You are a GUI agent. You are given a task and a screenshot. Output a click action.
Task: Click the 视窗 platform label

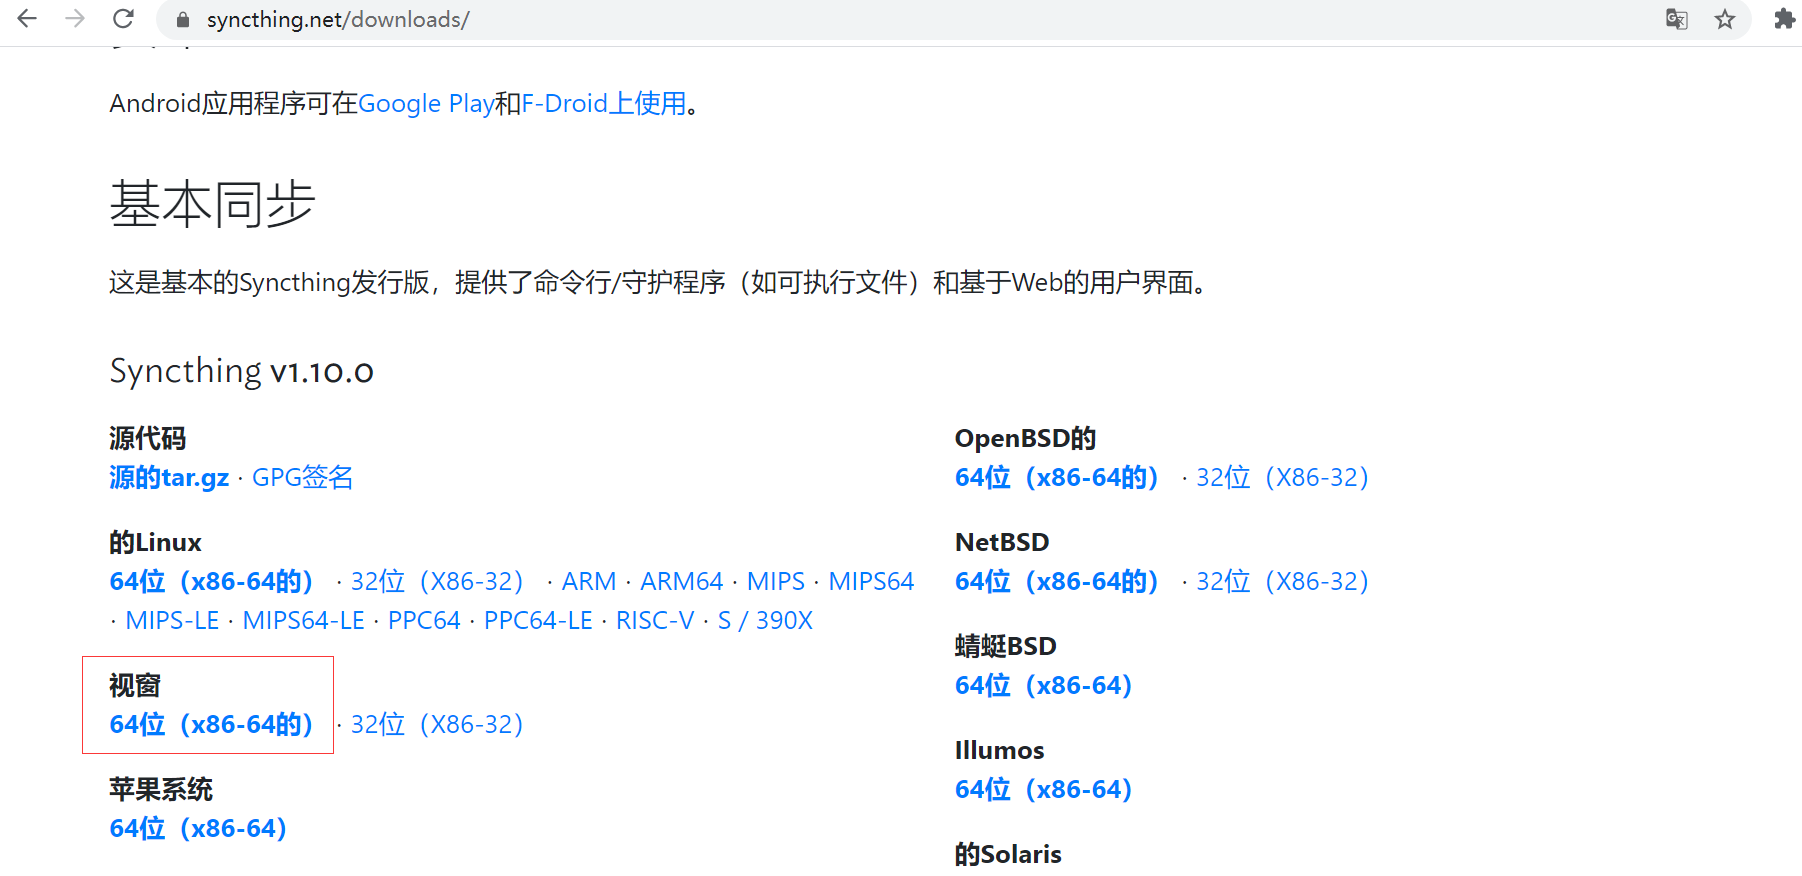pos(135,686)
